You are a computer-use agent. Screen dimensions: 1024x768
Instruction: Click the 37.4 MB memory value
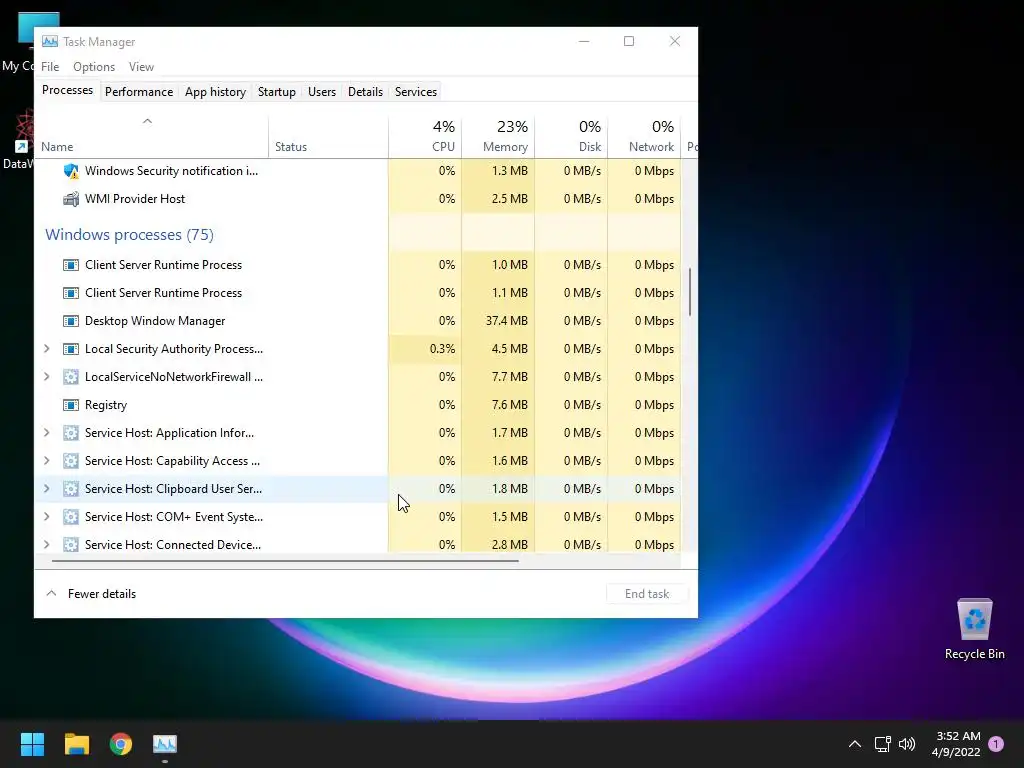tap(506, 321)
